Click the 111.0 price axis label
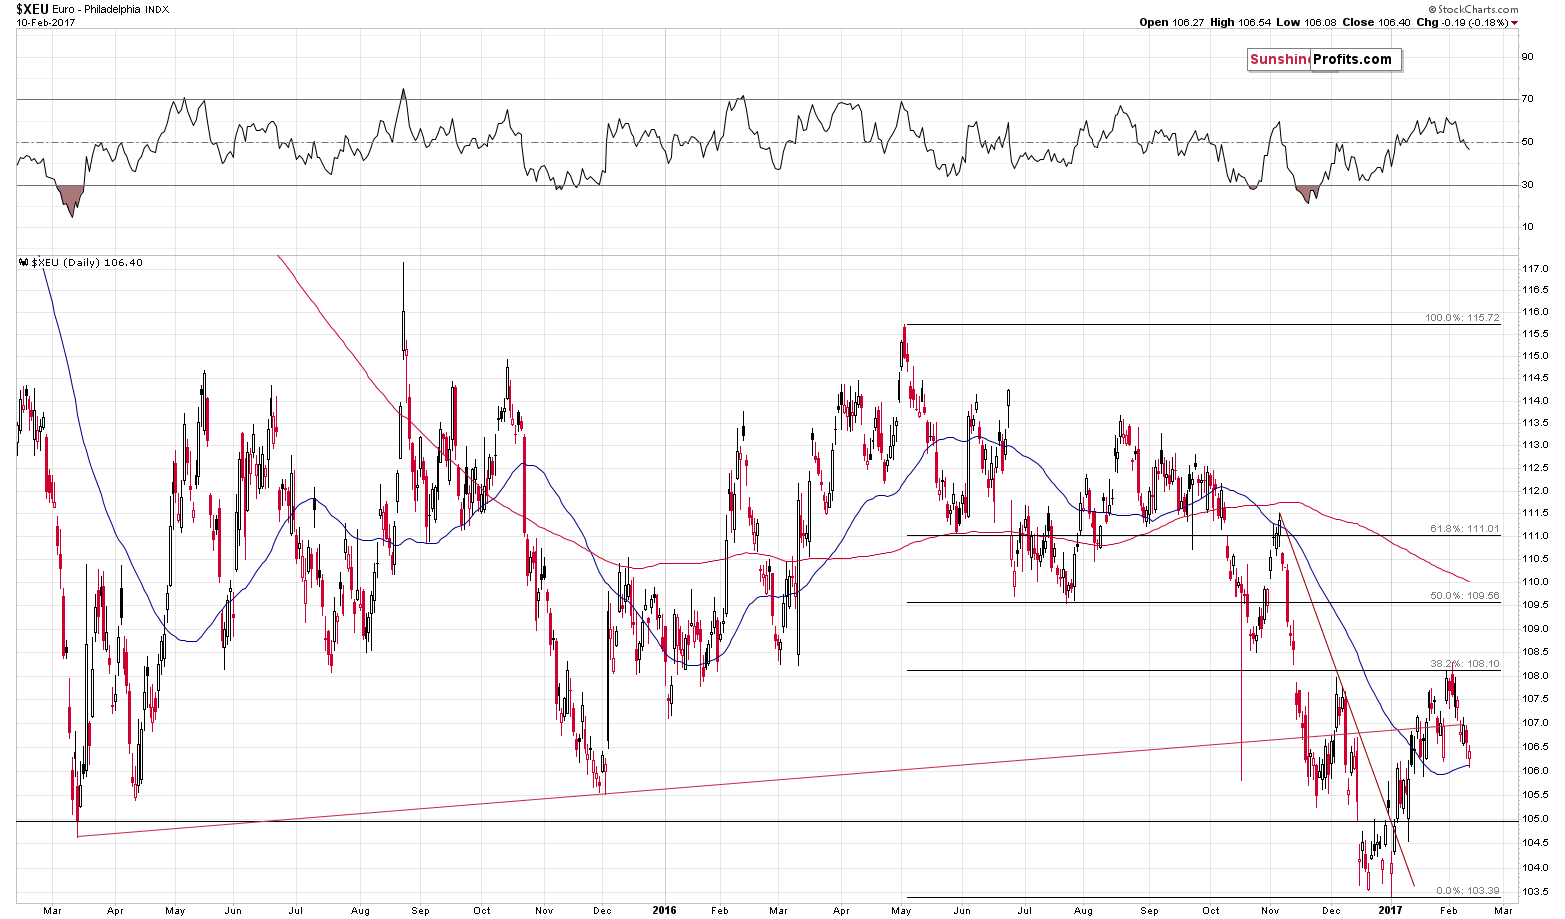The width and height of the screenshot is (1565, 919). click(x=1535, y=536)
